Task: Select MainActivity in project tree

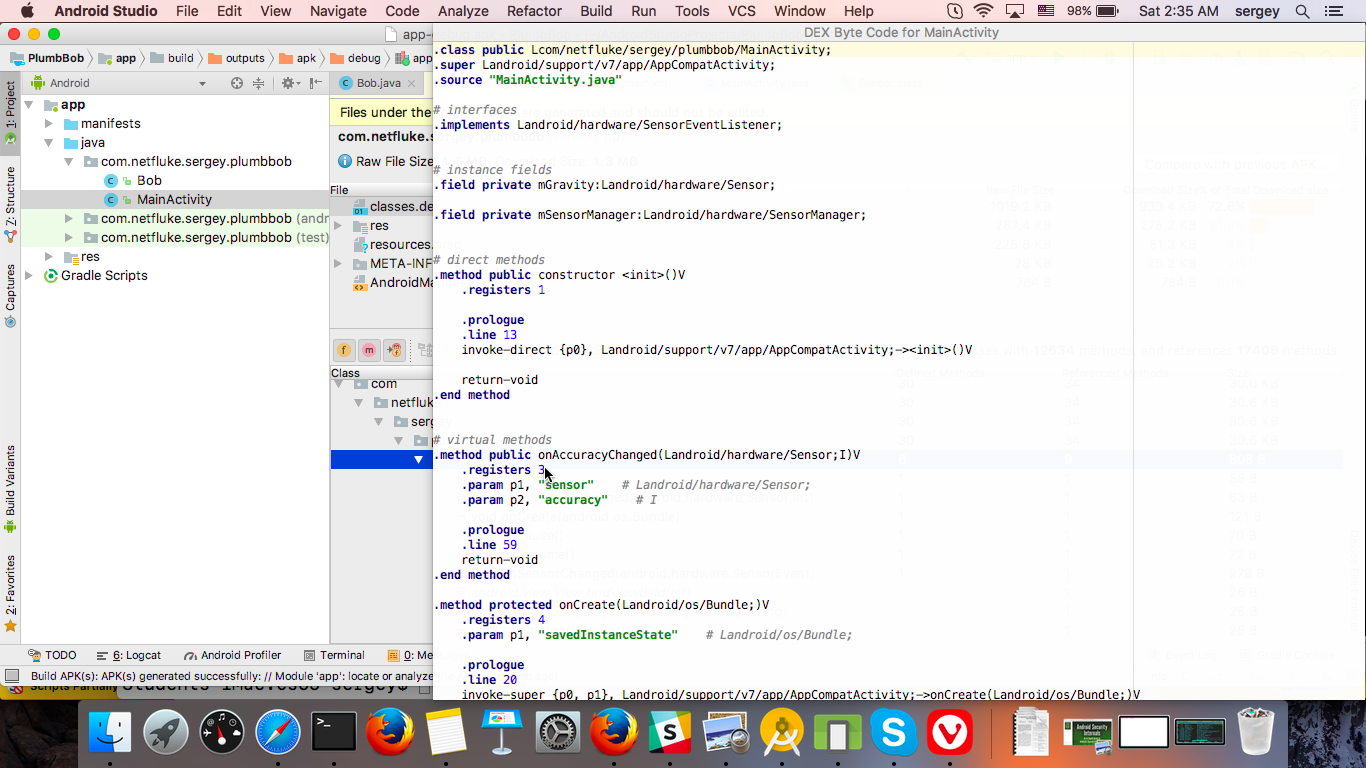Action: click(174, 200)
